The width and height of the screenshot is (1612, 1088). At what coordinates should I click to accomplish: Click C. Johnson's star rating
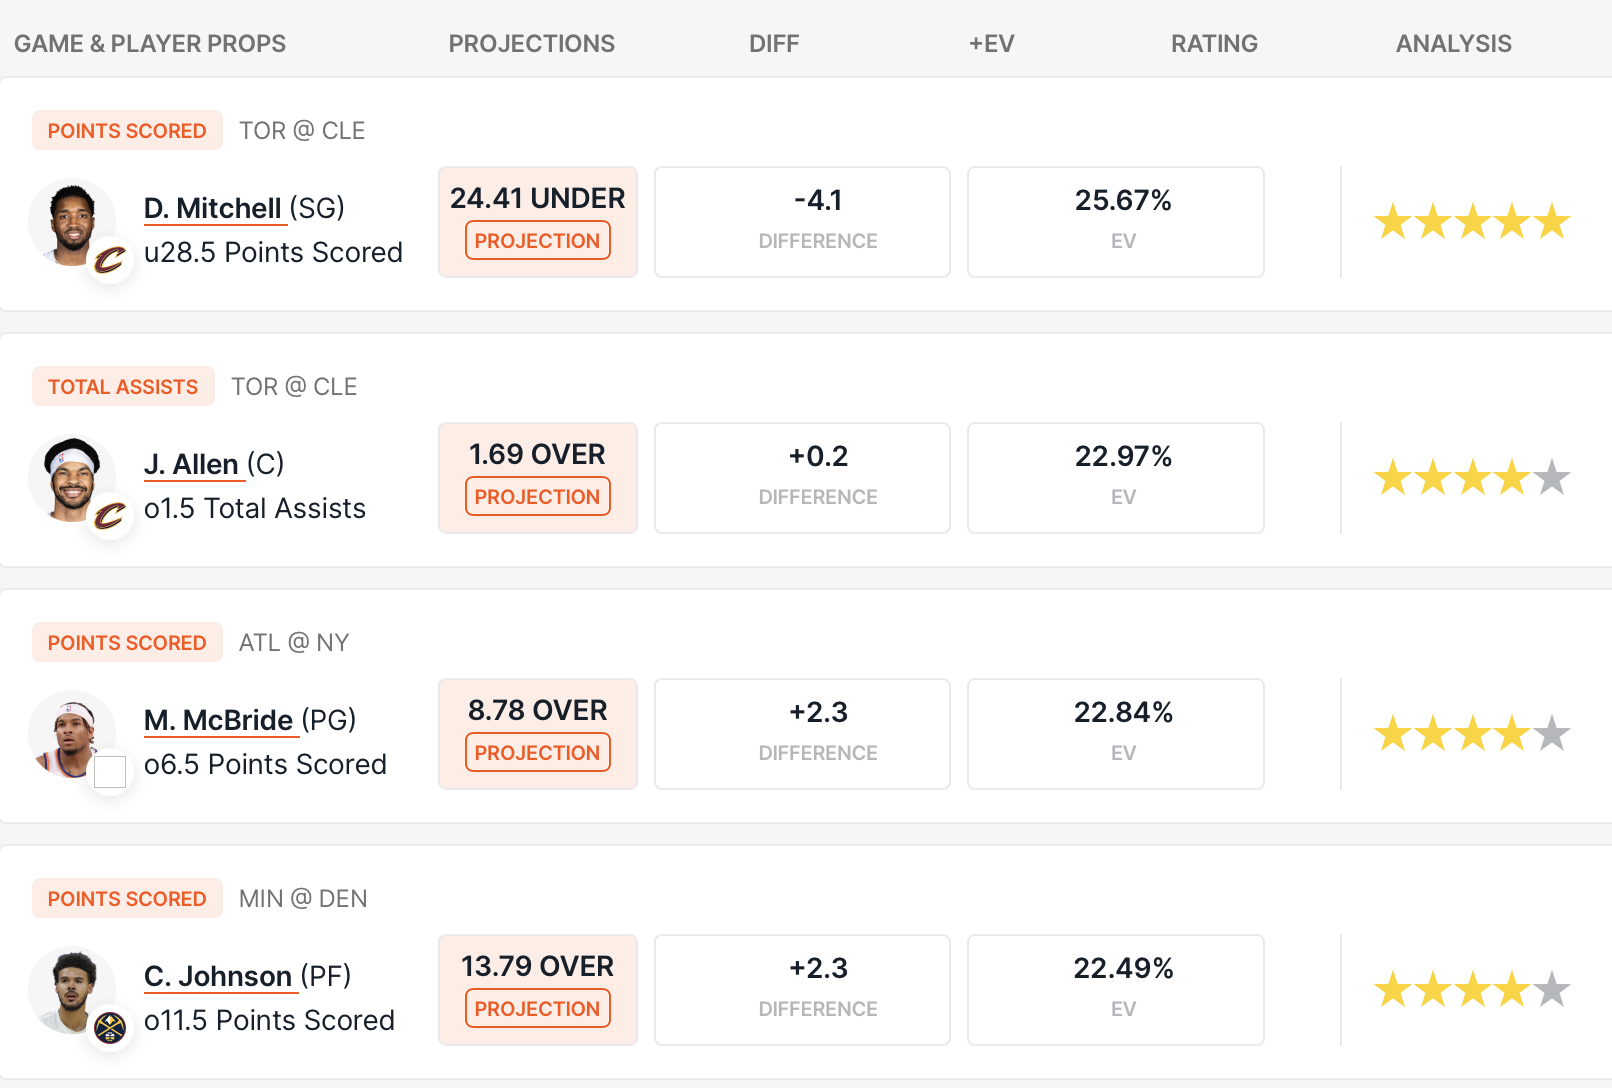tap(1471, 990)
